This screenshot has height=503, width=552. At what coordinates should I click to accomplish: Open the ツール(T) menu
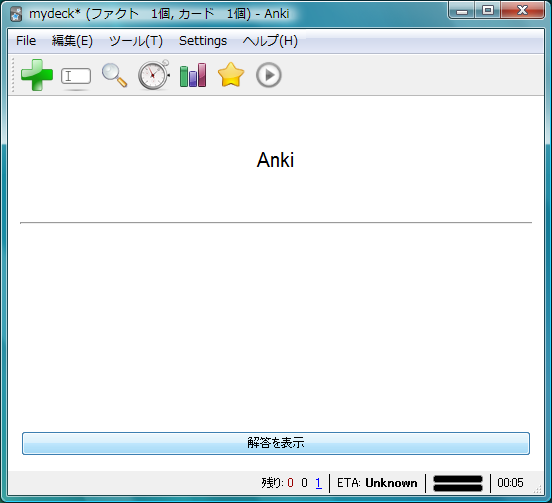(136, 41)
